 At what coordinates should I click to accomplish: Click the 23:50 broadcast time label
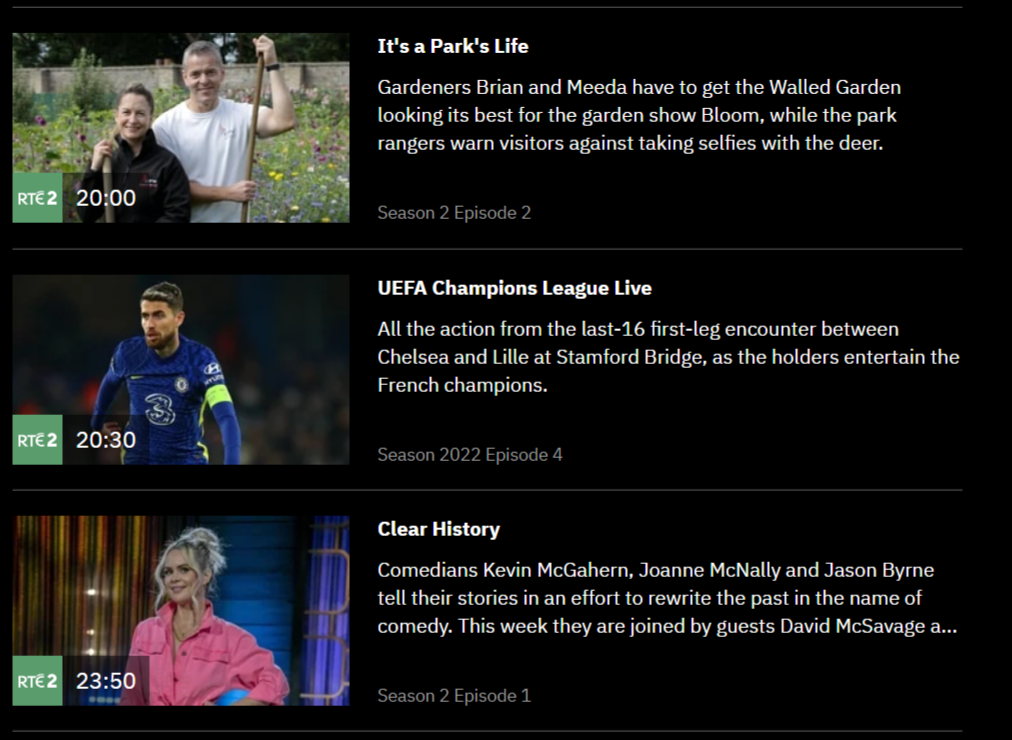(x=106, y=681)
